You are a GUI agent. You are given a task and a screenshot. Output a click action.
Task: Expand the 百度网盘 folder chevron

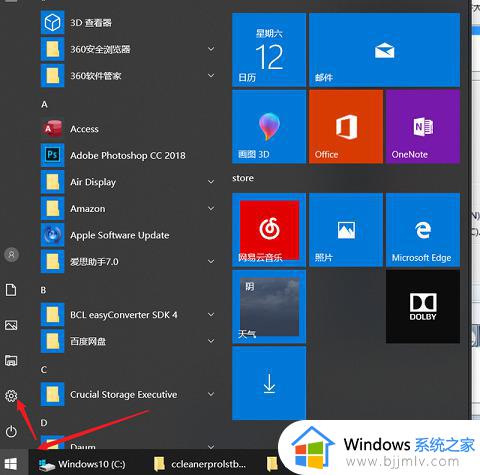pos(211,341)
